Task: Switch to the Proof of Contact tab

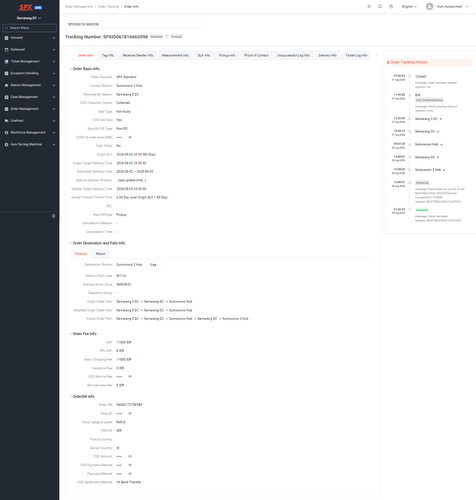Action: click(256, 55)
